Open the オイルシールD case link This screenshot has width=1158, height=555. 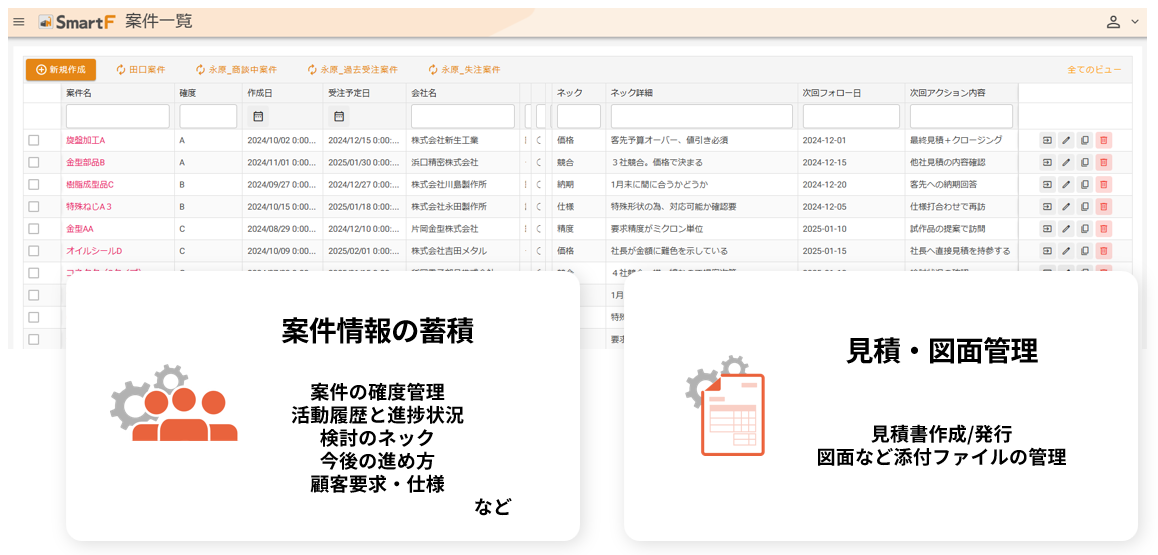(94, 251)
